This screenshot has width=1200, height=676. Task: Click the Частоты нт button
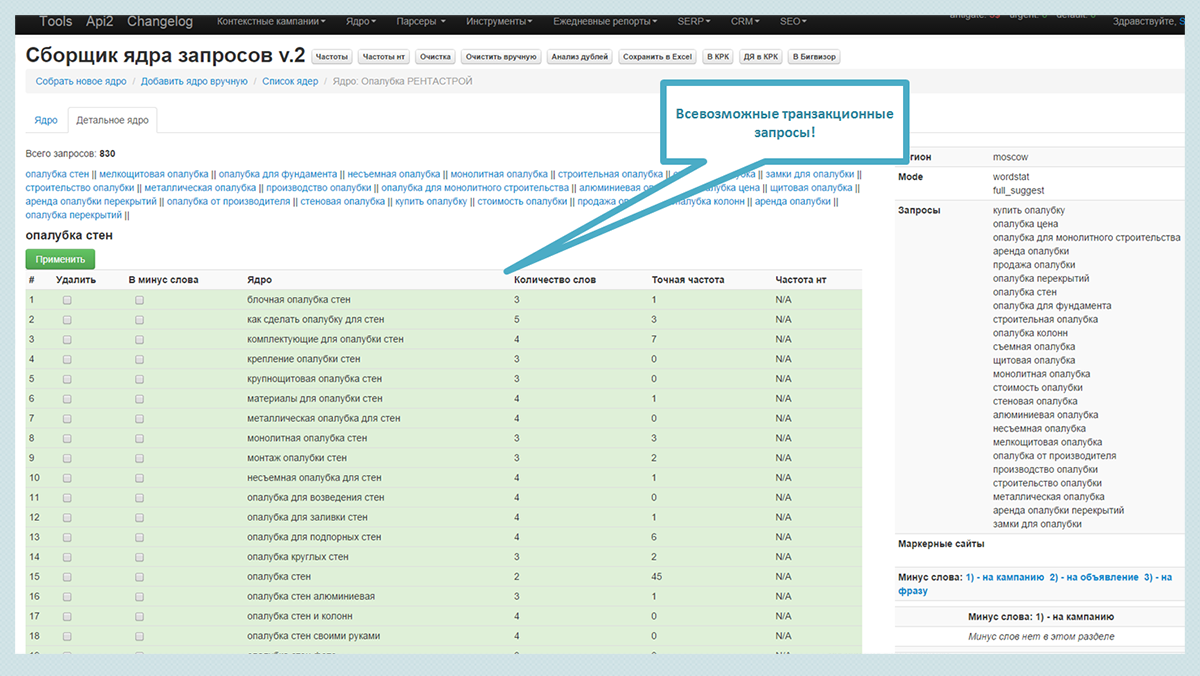[x=384, y=57]
